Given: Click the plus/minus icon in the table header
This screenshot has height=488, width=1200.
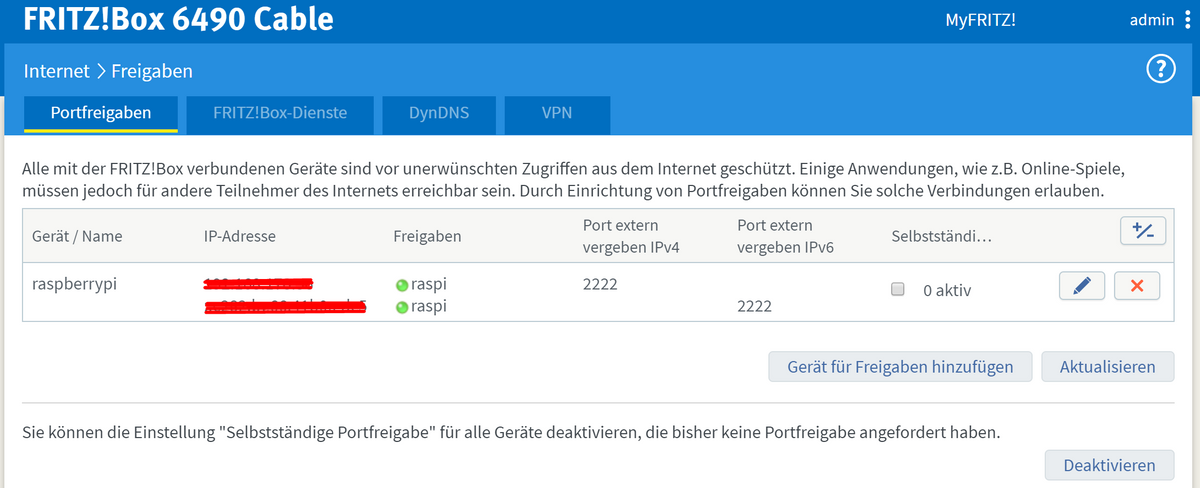Looking at the screenshot, I should [x=1142, y=231].
